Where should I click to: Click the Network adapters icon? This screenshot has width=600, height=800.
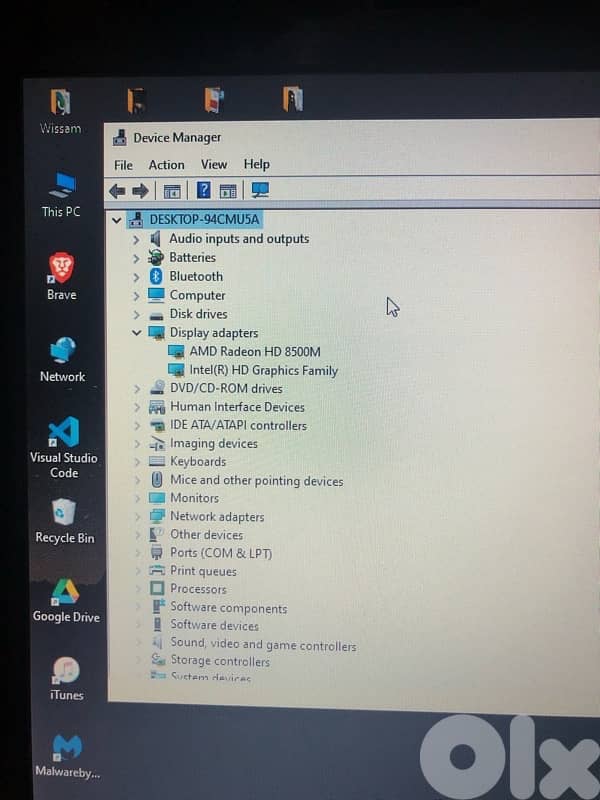(157, 516)
